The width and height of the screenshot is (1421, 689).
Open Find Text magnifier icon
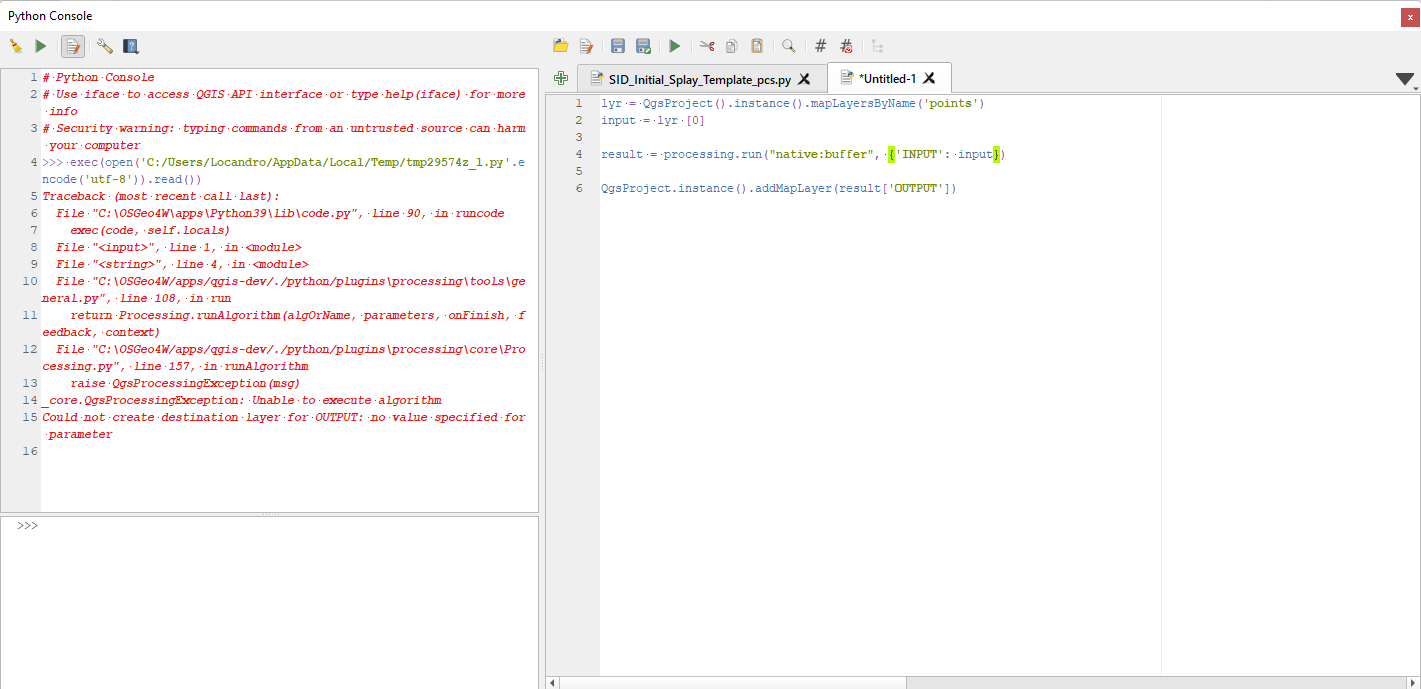(x=789, y=46)
